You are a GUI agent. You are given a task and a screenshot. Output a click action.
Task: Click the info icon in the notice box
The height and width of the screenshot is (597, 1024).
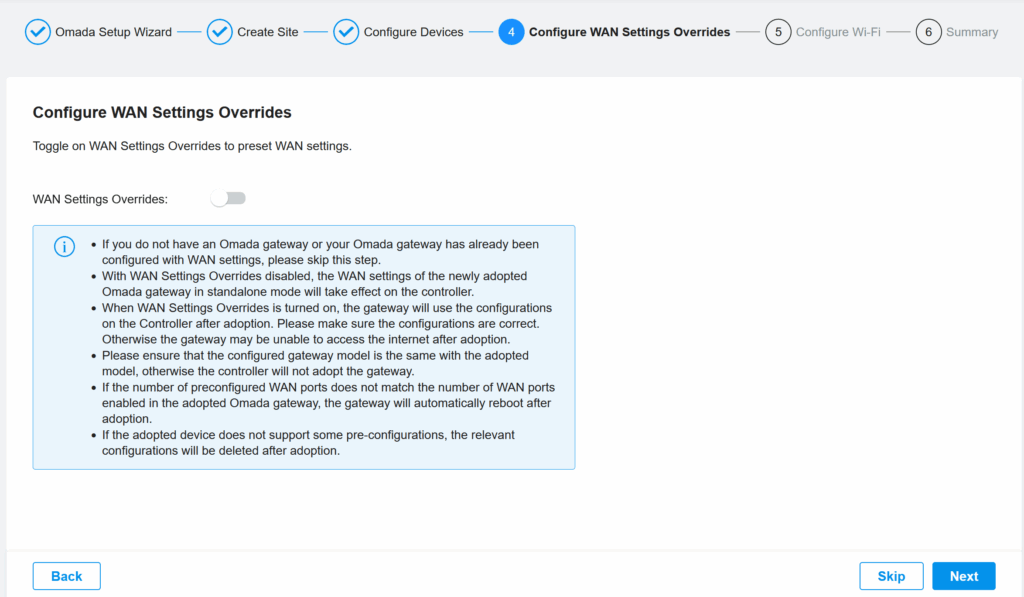point(64,247)
